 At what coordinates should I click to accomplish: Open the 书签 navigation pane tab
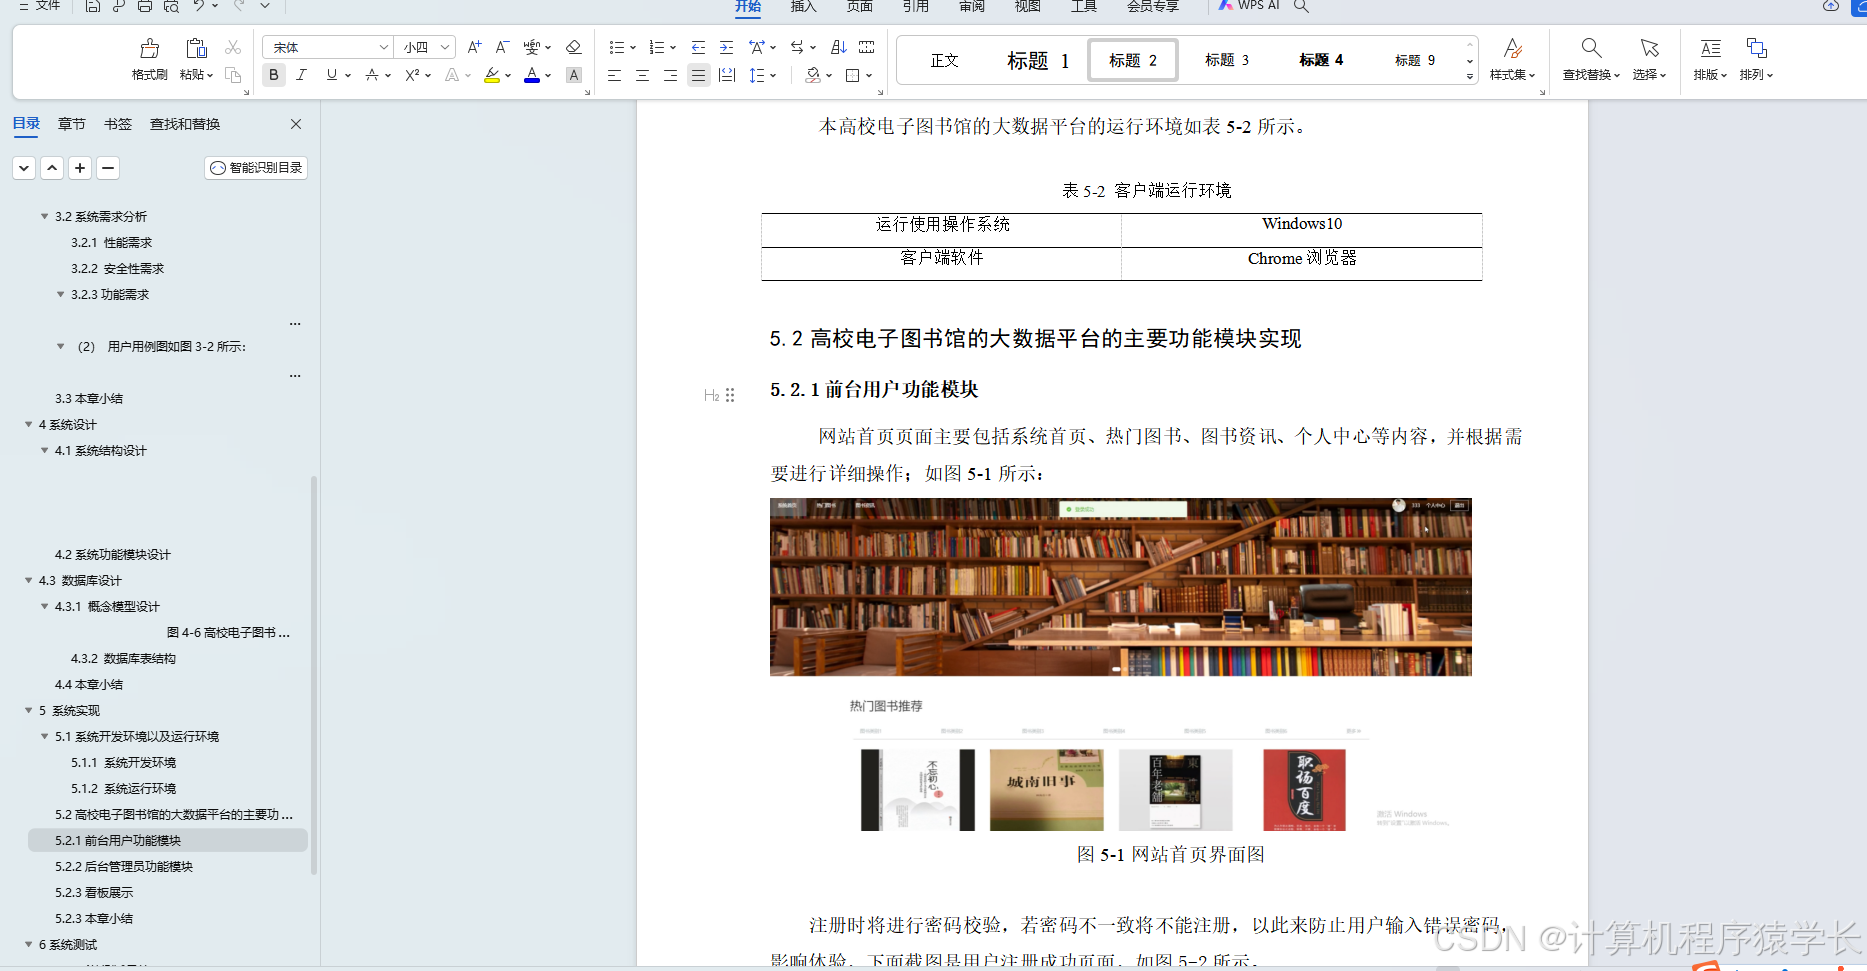118,124
